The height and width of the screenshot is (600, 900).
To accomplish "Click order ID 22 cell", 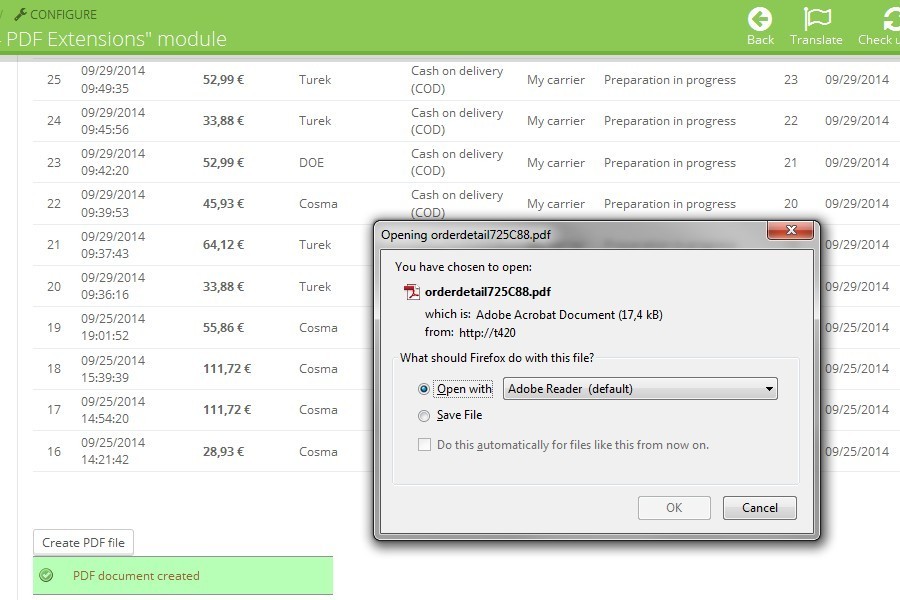I will 54,204.
